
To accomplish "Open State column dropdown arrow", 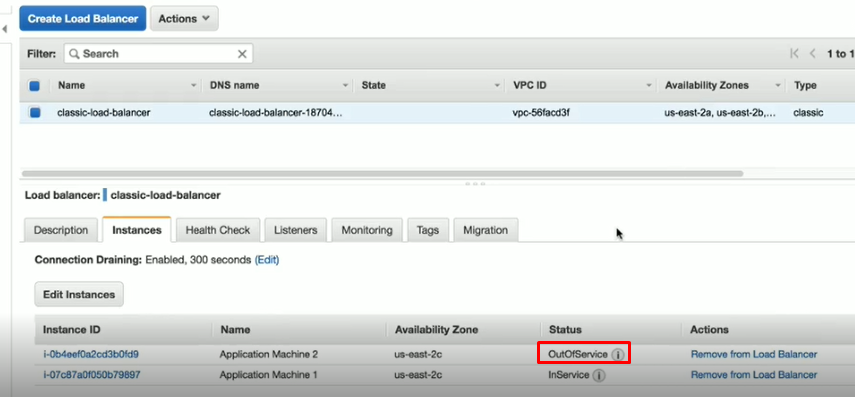I will click(497, 86).
